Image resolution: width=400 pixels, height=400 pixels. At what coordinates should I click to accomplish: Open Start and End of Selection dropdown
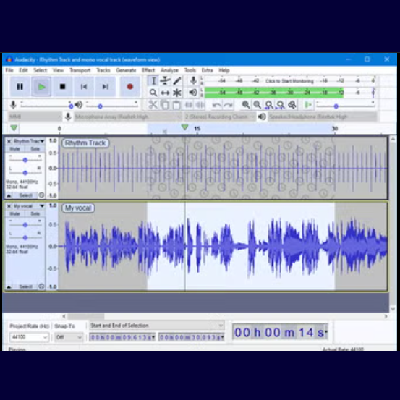[x=157, y=325]
